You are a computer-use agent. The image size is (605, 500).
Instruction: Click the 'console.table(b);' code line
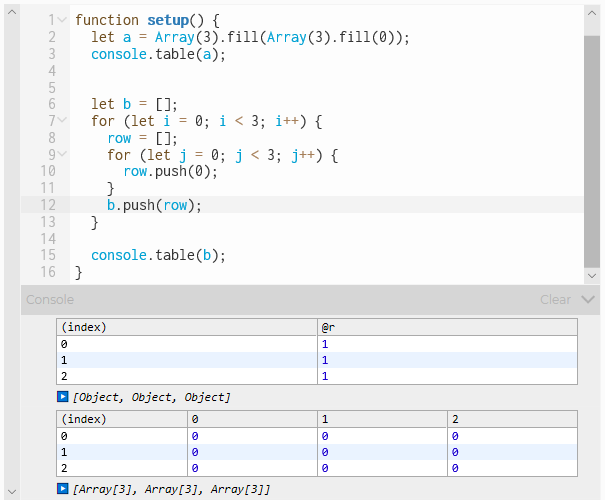tap(158, 255)
